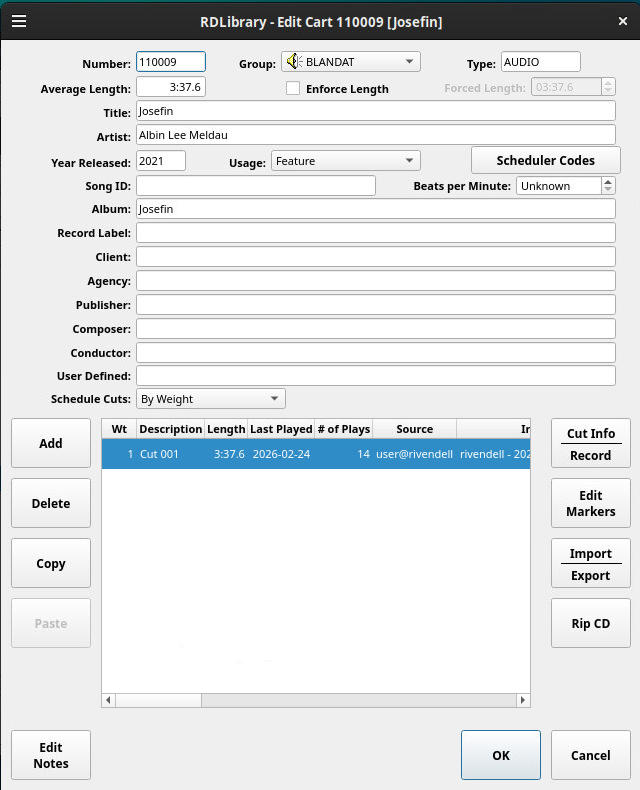The height and width of the screenshot is (790, 640).
Task: Click the Year Released field
Action: 161,161
